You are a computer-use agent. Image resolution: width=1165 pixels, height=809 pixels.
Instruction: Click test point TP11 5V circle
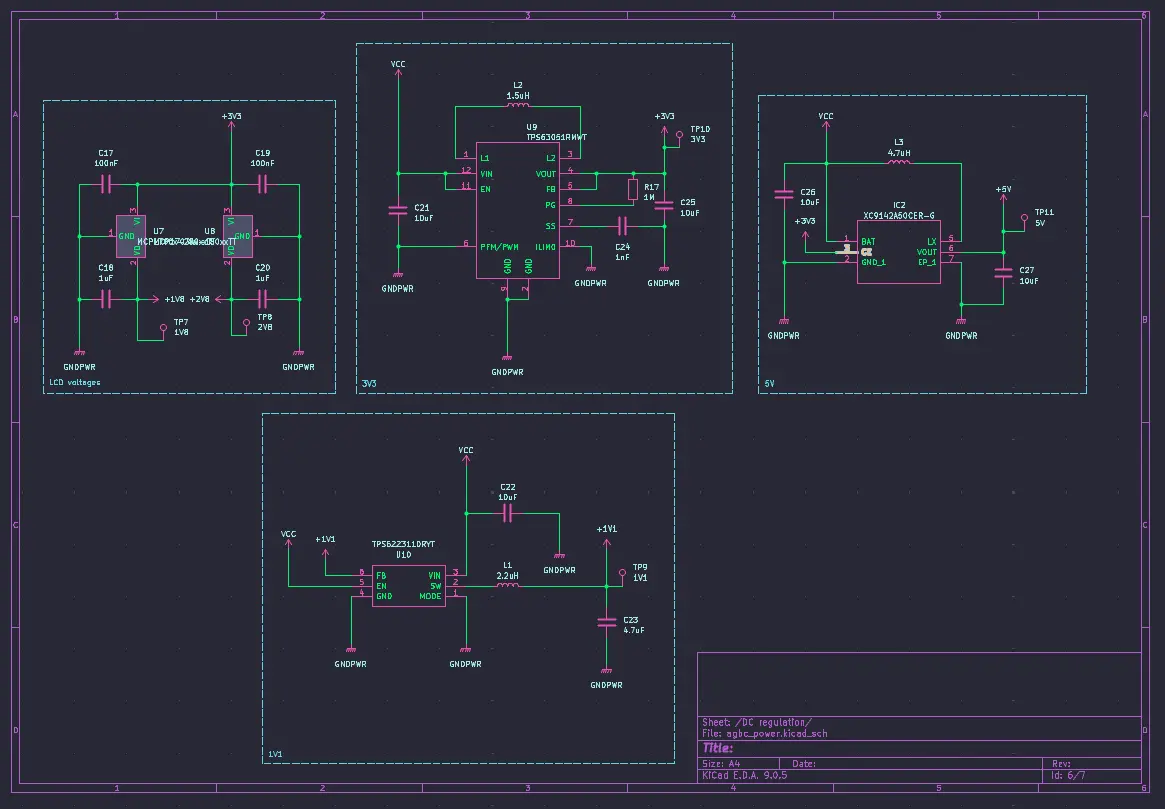coord(1025,218)
